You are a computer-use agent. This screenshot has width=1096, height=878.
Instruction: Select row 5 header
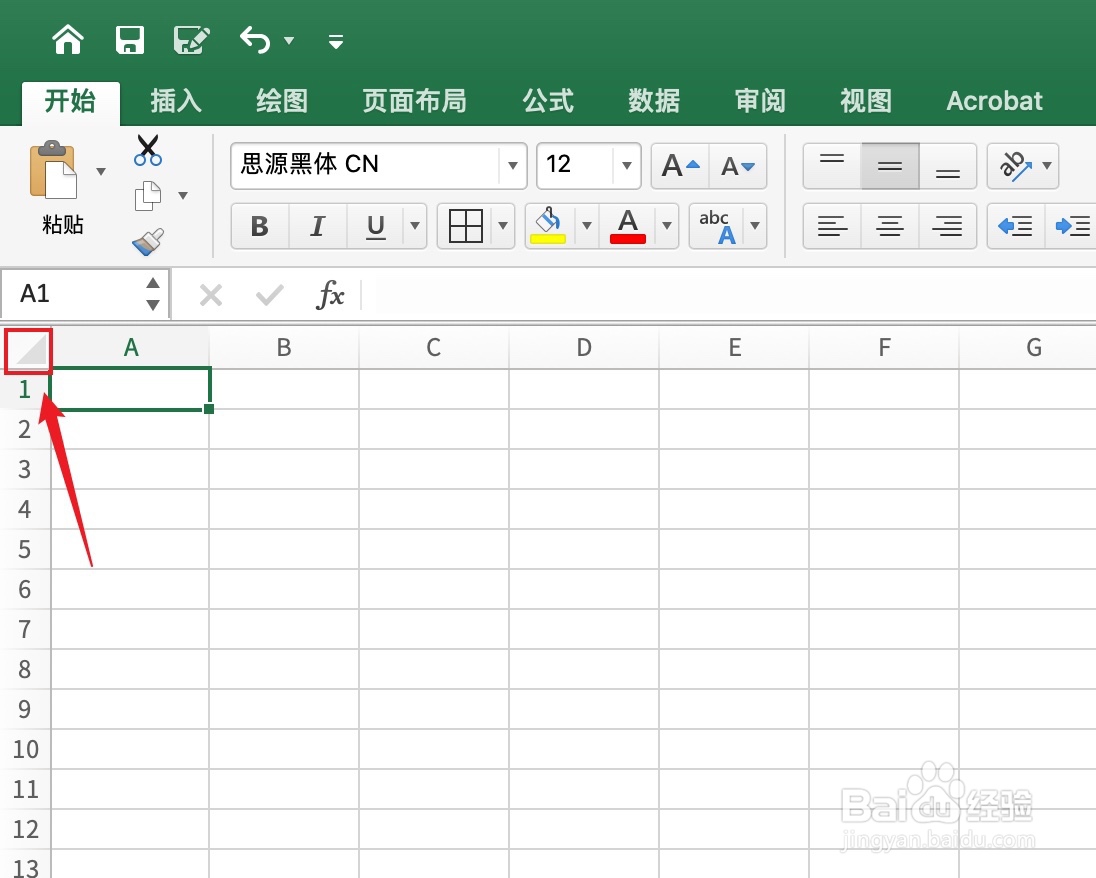point(24,549)
